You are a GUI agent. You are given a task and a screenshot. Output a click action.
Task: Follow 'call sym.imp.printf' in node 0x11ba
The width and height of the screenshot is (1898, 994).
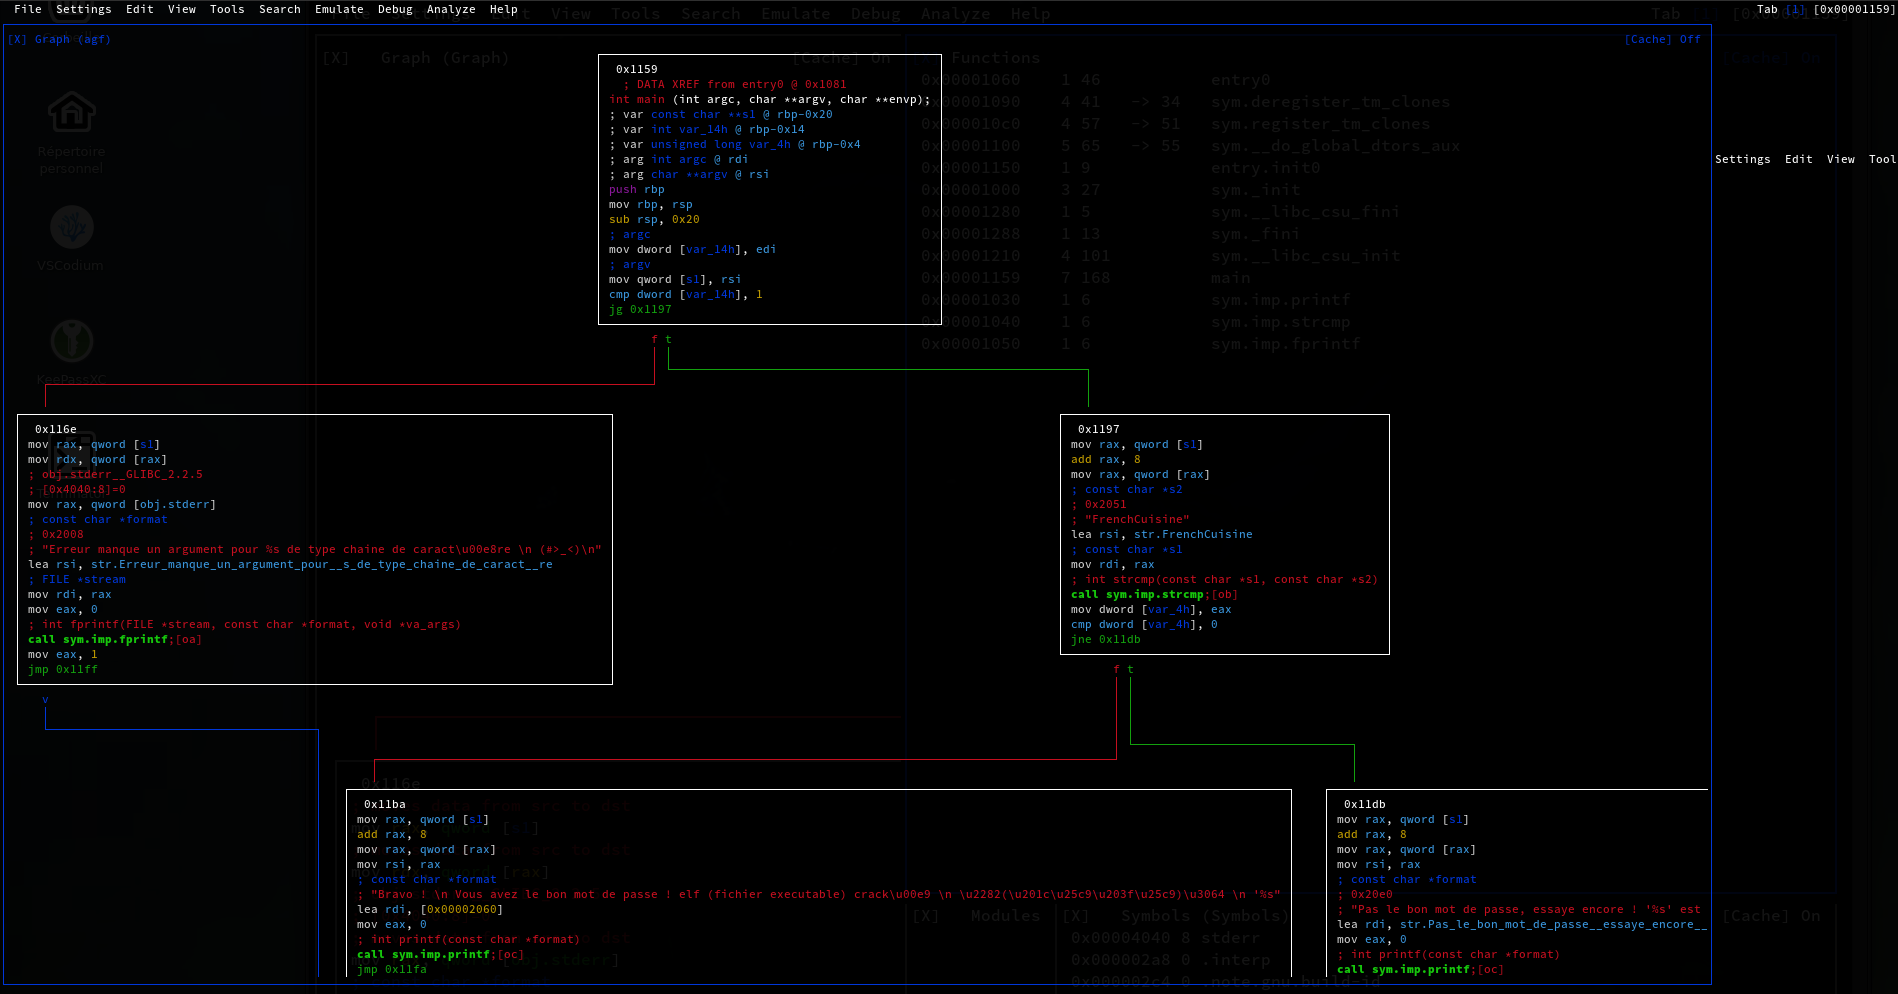[440, 954]
